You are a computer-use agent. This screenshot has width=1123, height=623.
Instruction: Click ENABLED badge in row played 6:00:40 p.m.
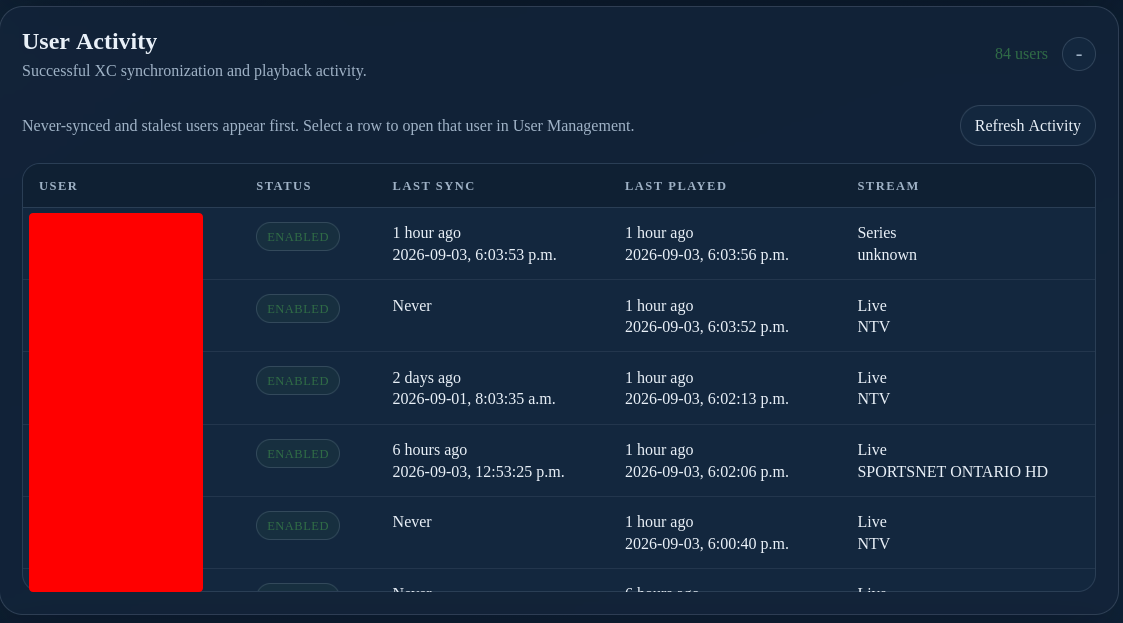pyautogui.click(x=298, y=526)
